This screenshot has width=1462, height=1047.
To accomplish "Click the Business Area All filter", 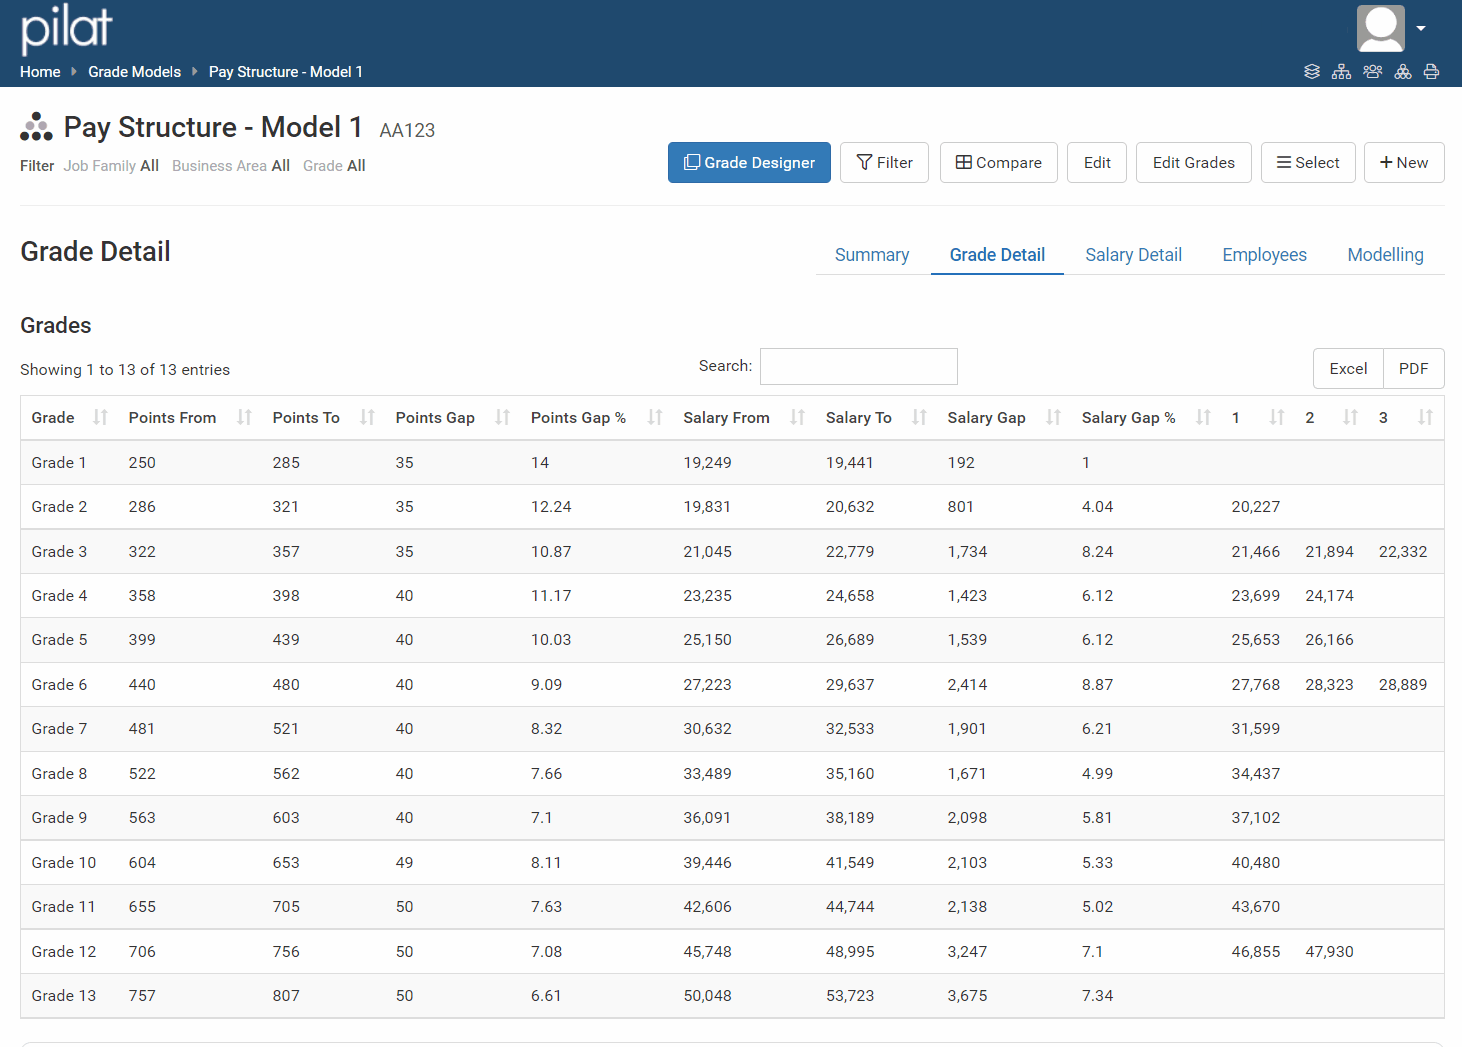I will 231,166.
